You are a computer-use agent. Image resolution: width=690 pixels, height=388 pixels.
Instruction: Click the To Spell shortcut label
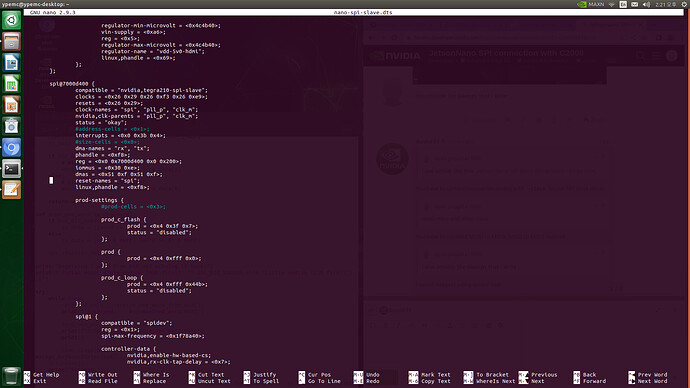266,381
